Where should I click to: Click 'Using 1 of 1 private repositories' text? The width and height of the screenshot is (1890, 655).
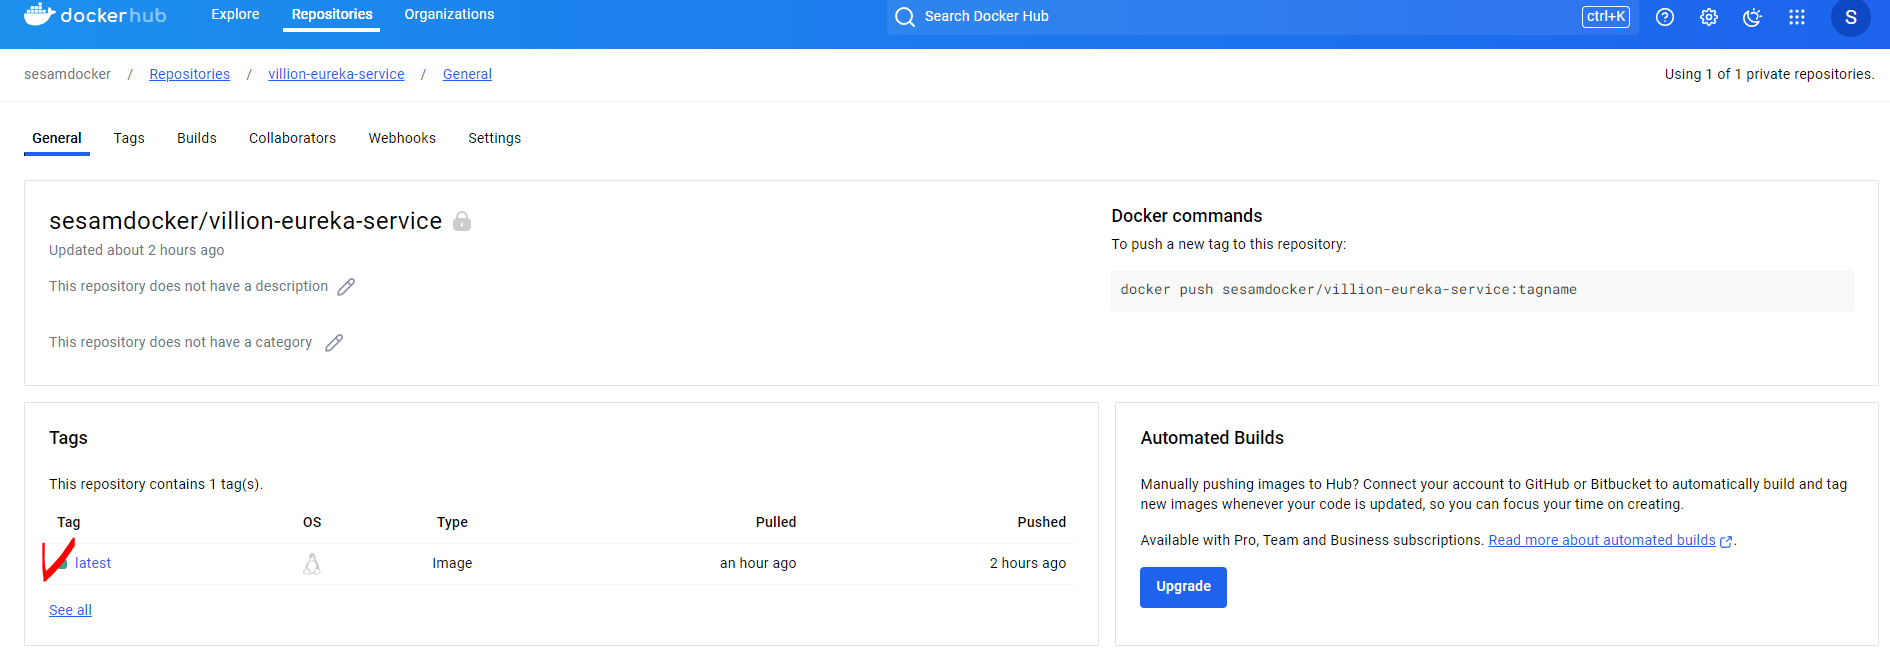tap(1769, 74)
